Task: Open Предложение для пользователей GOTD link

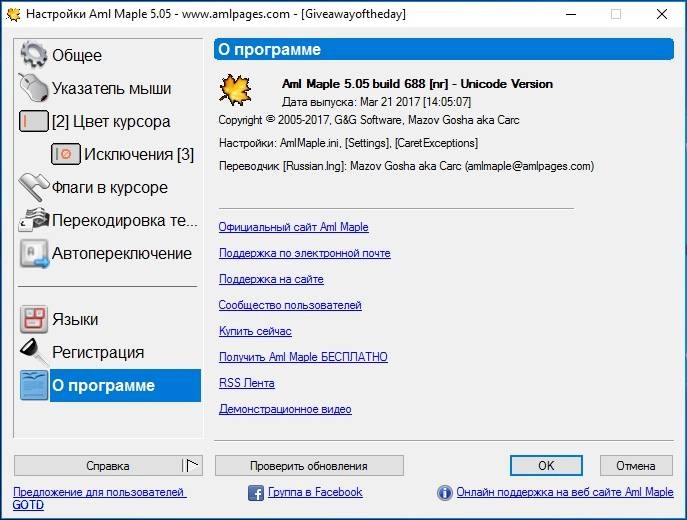Action: tap(99, 499)
